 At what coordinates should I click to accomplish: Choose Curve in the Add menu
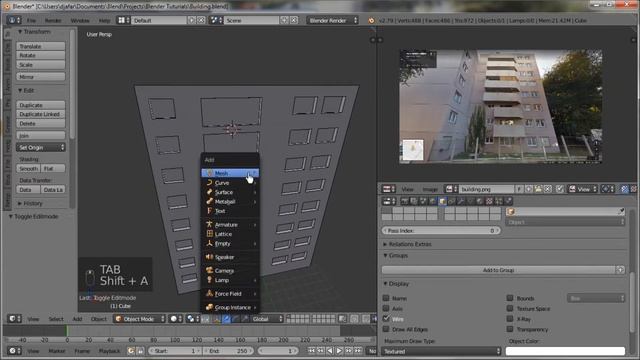pyautogui.click(x=230, y=182)
